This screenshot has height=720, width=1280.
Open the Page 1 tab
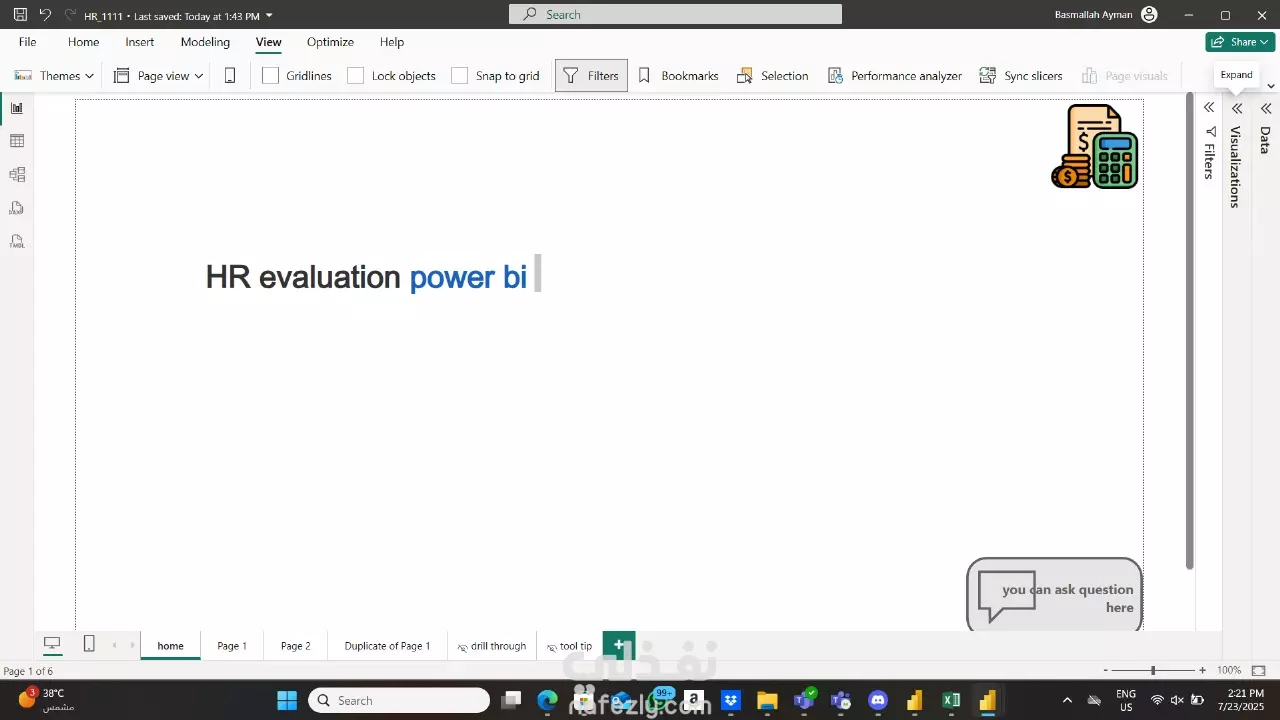232,646
